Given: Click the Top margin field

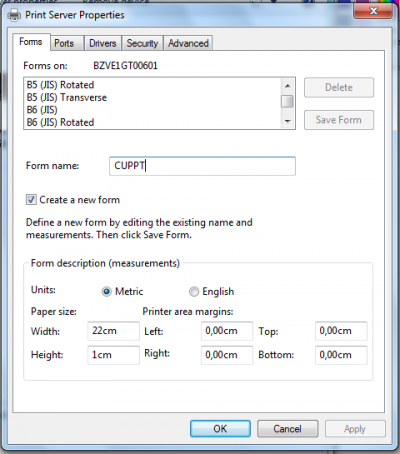Looking at the screenshot, I should point(341,331).
